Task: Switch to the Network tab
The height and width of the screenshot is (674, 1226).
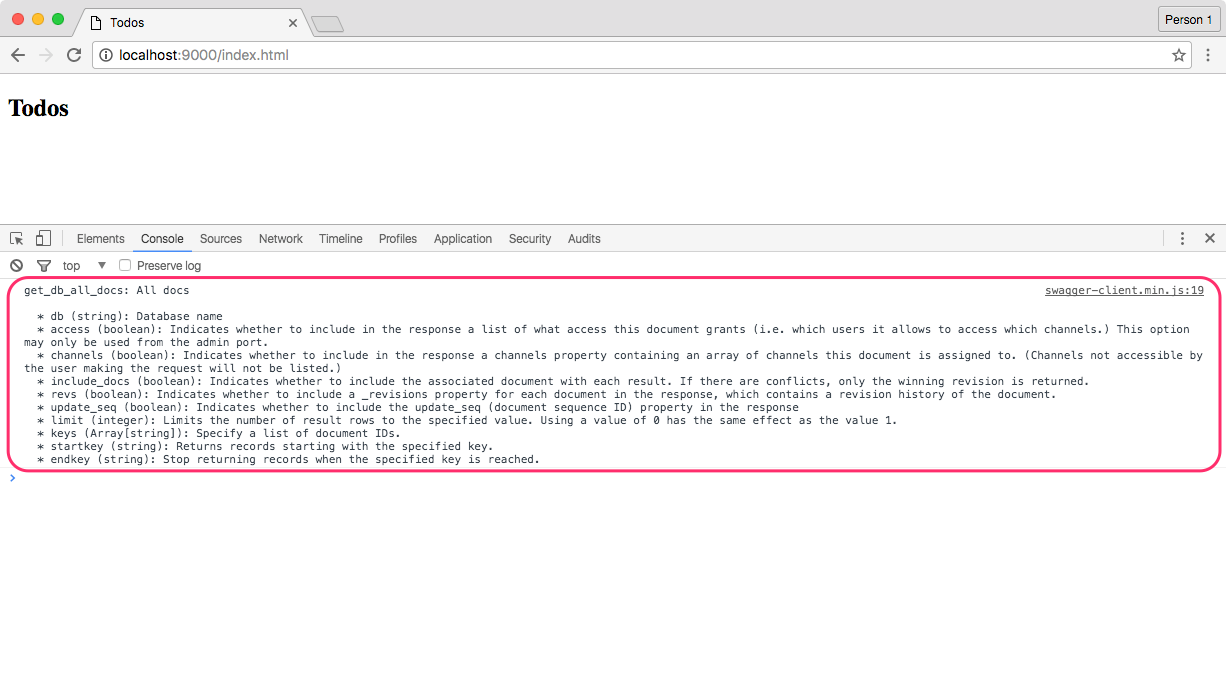Action: [x=280, y=239]
